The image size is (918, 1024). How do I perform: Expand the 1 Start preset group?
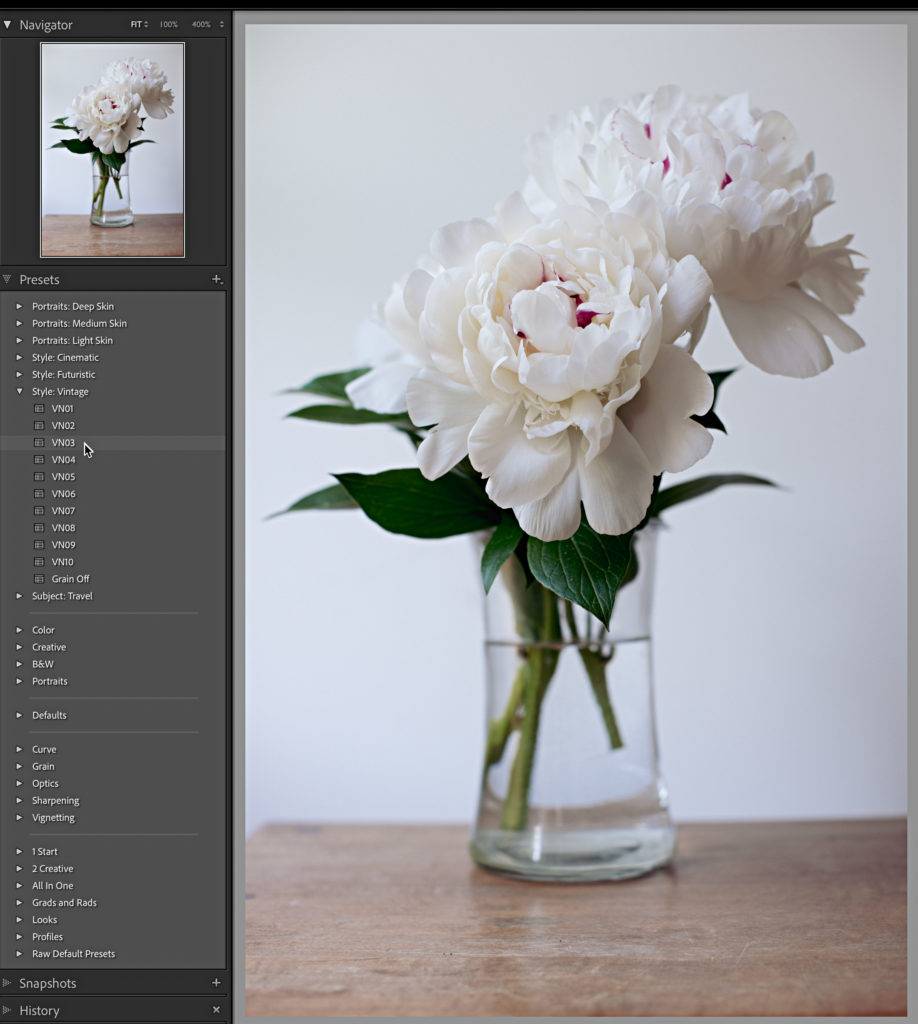[x=19, y=851]
